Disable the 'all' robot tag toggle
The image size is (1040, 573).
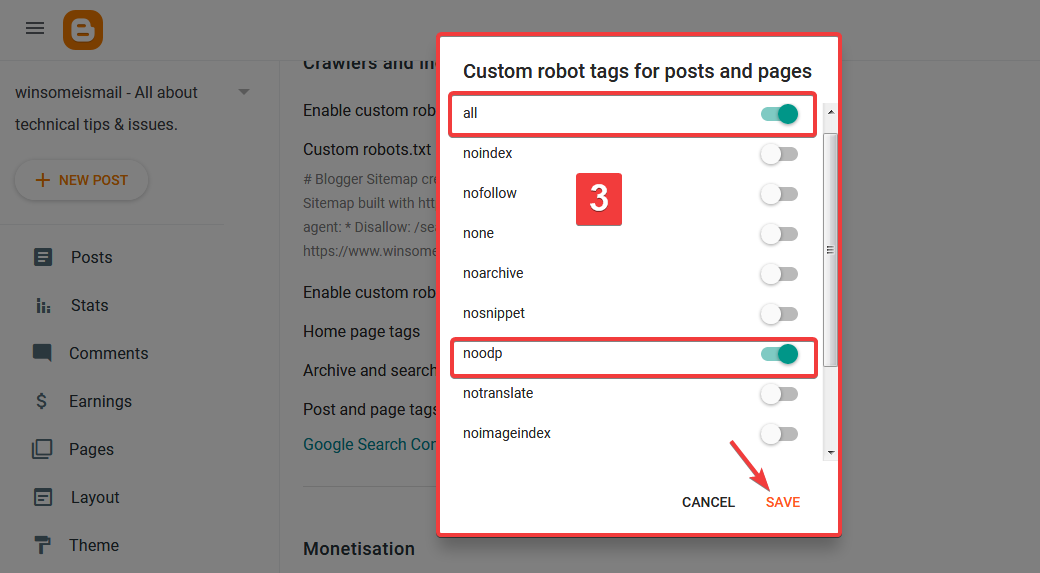pyautogui.click(x=780, y=114)
